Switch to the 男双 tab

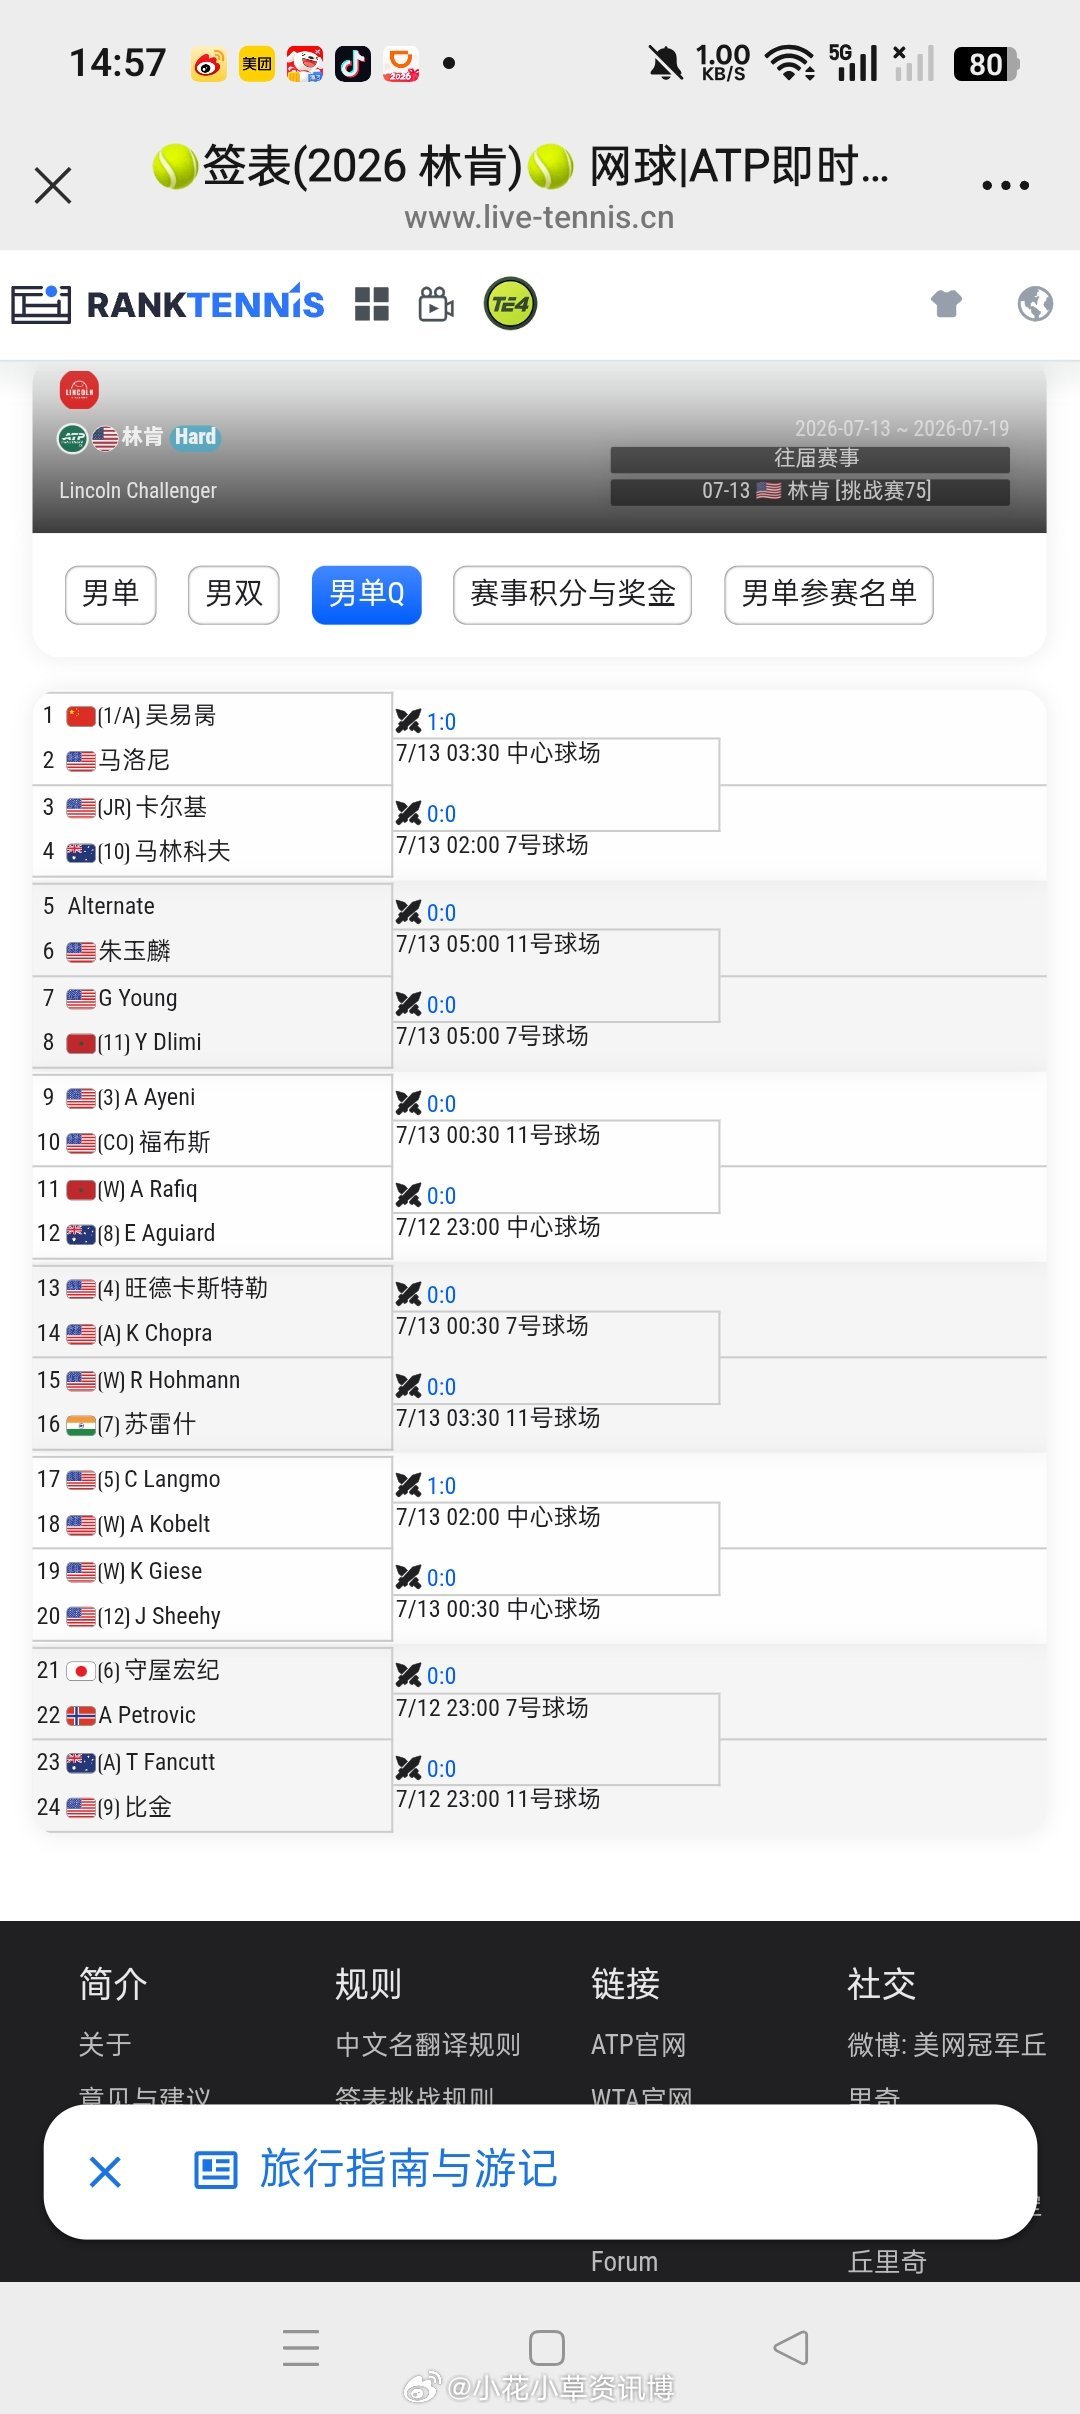[233, 594]
